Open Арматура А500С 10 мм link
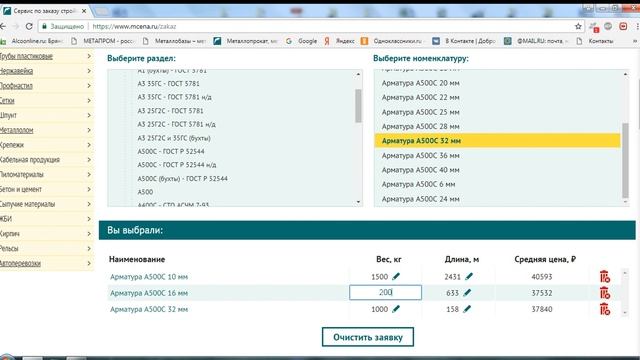This screenshot has width=640, height=360. click(x=149, y=277)
